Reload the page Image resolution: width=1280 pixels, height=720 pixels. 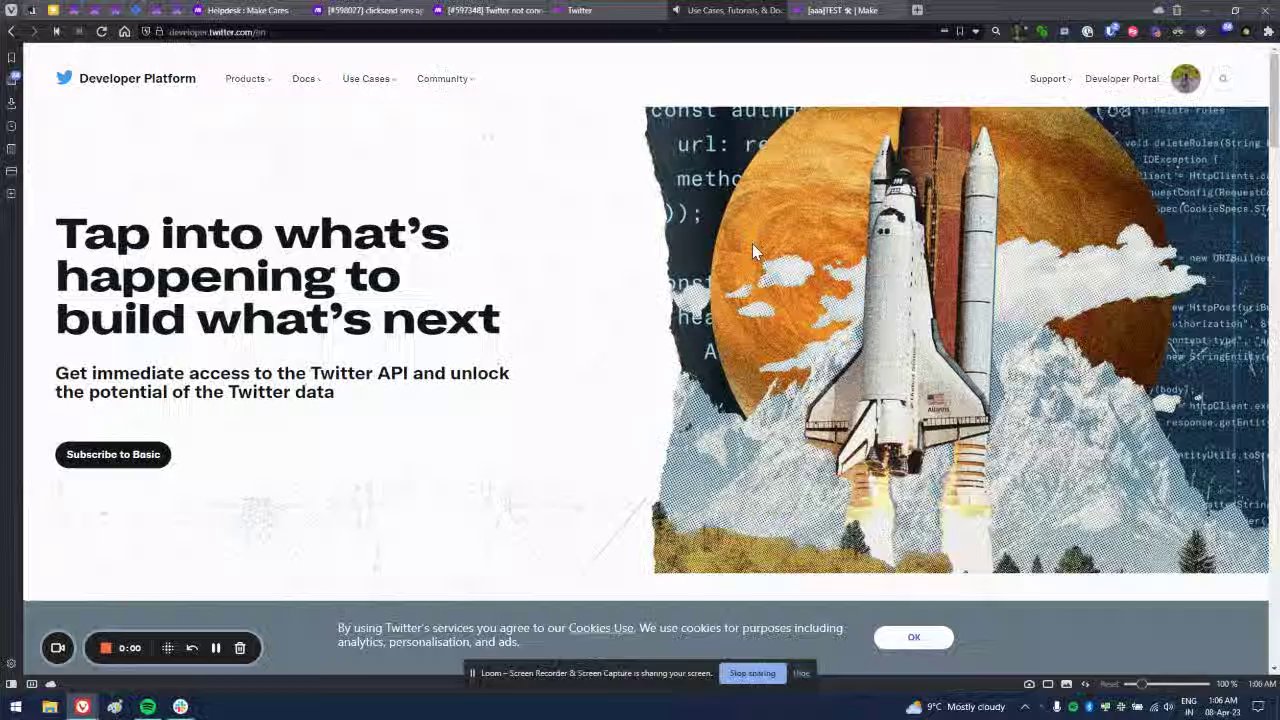tap(101, 32)
